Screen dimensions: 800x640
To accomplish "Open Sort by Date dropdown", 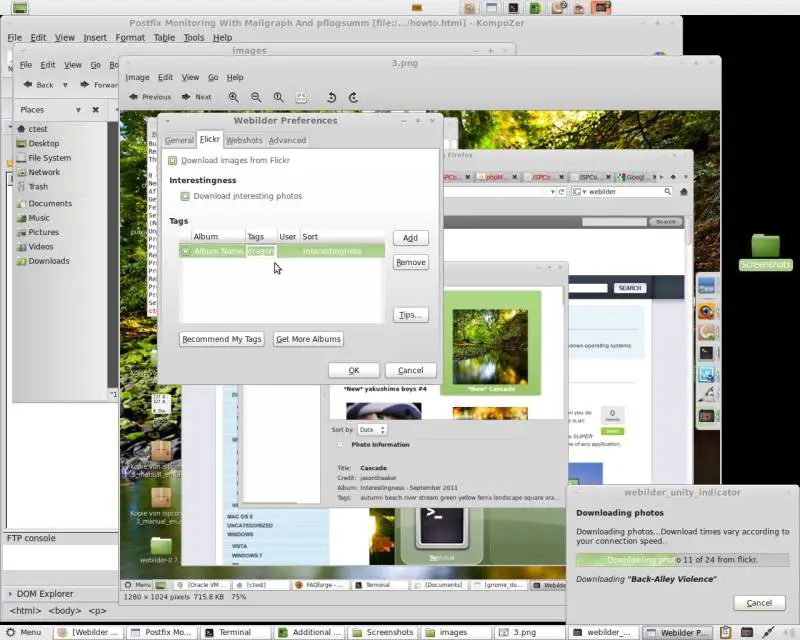I will [371, 430].
